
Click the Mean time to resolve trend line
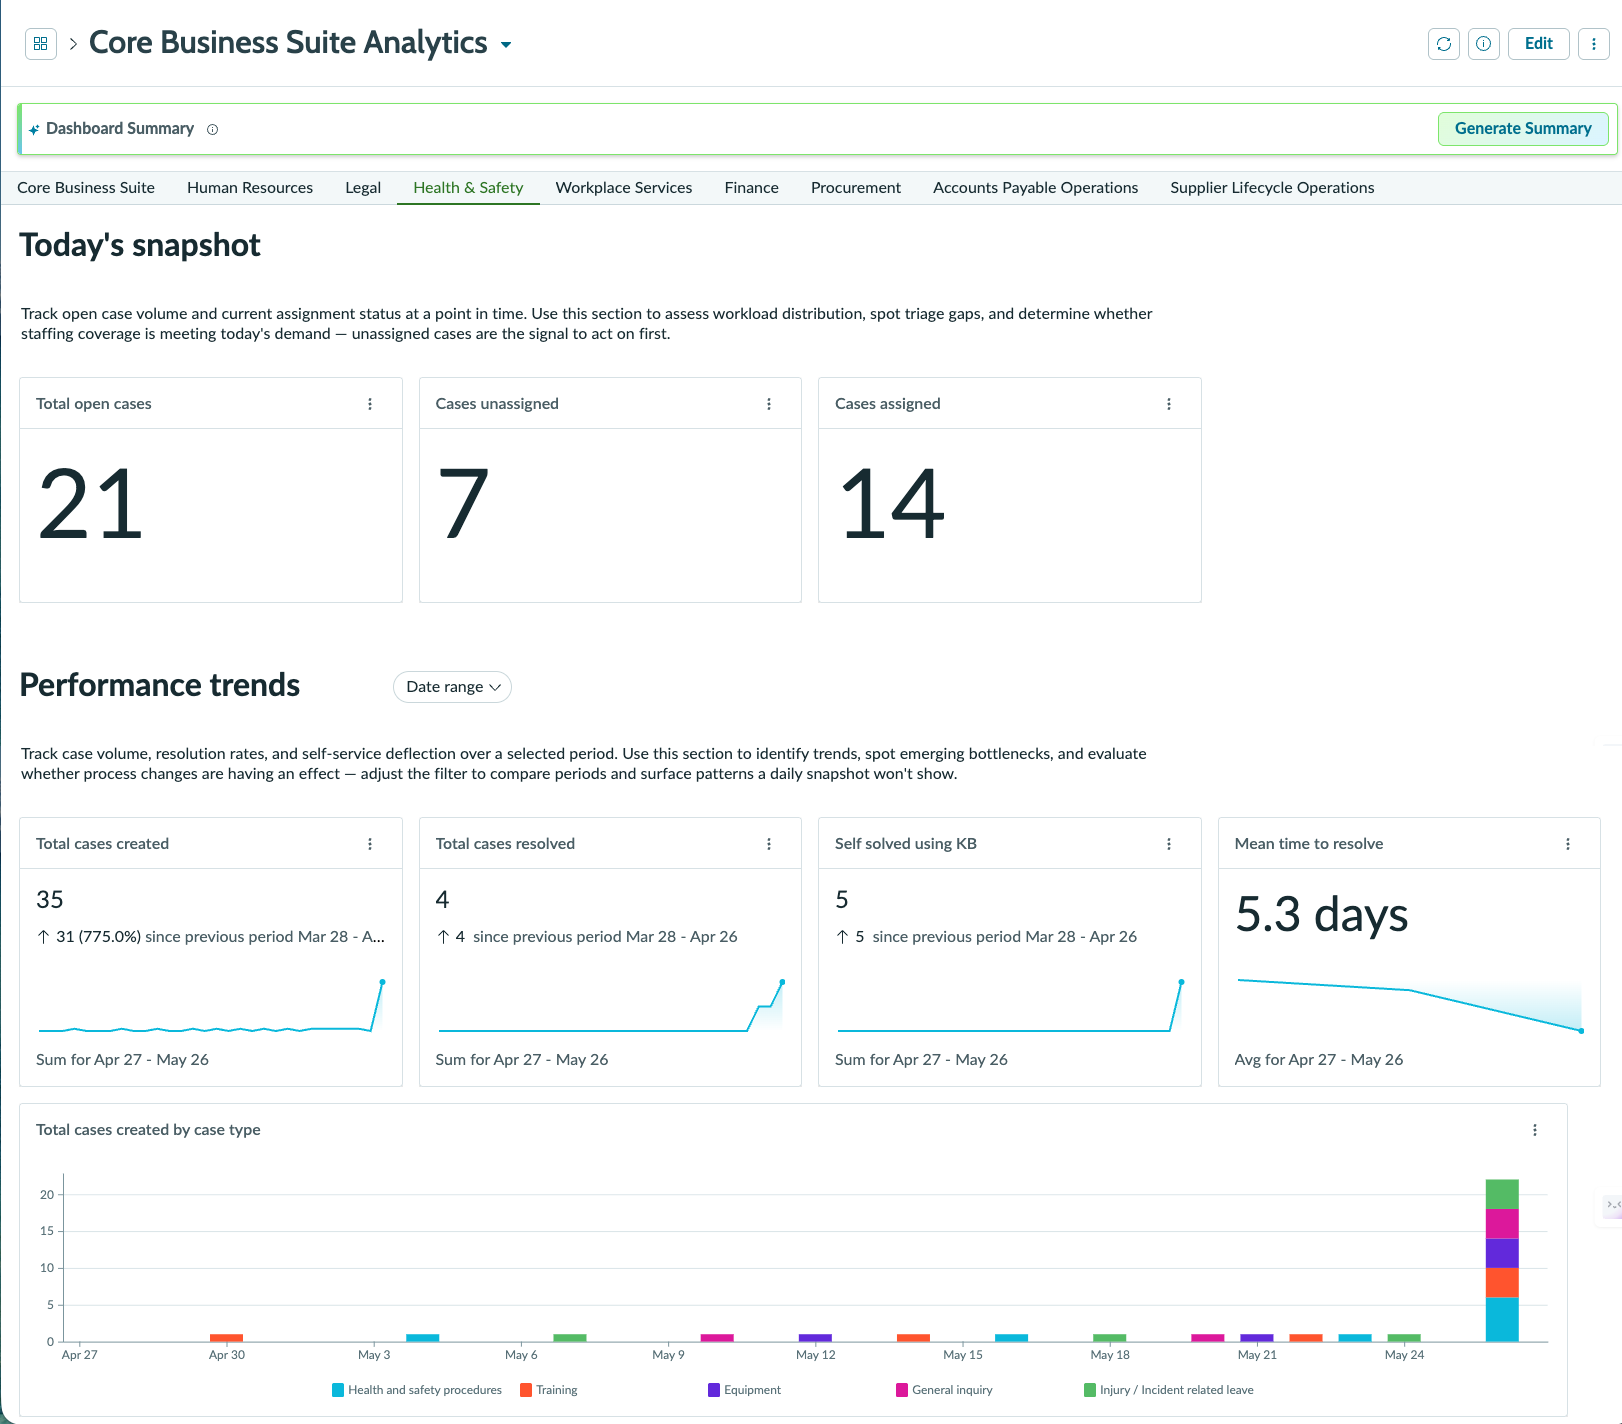[1409, 1005]
